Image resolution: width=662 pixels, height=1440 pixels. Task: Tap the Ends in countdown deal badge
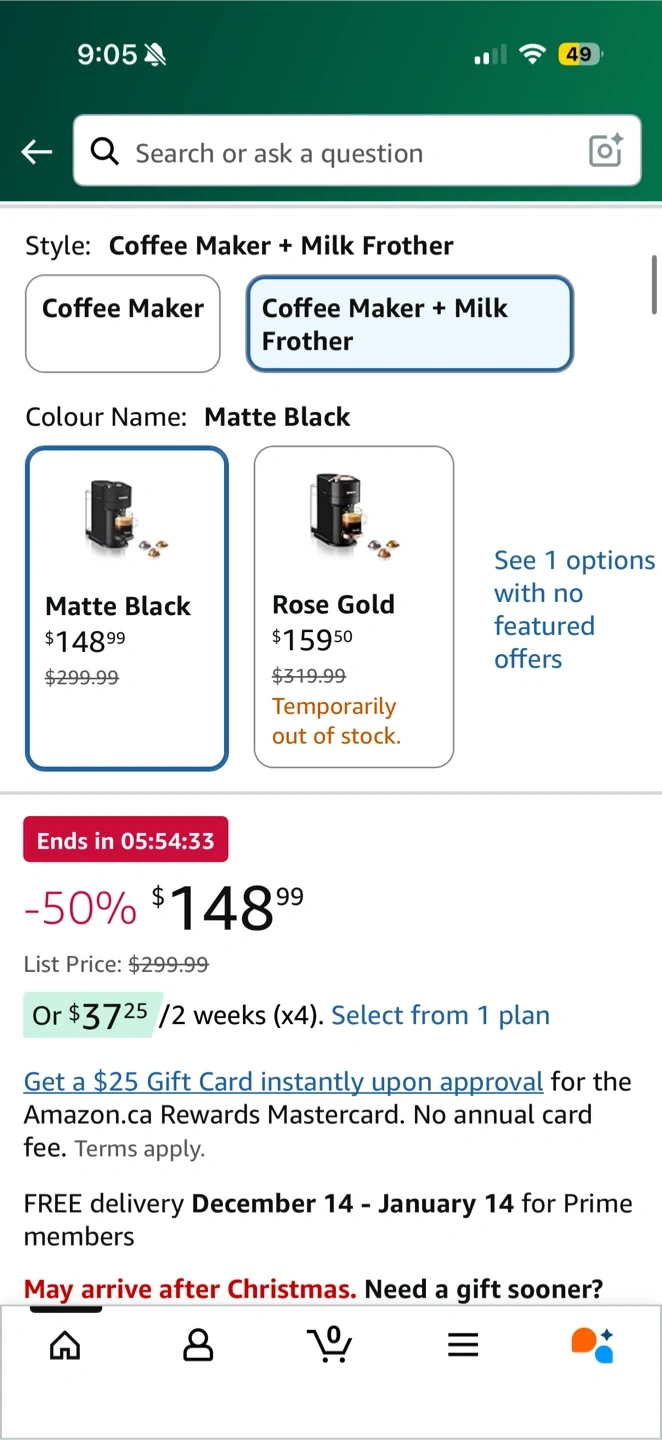(x=126, y=841)
